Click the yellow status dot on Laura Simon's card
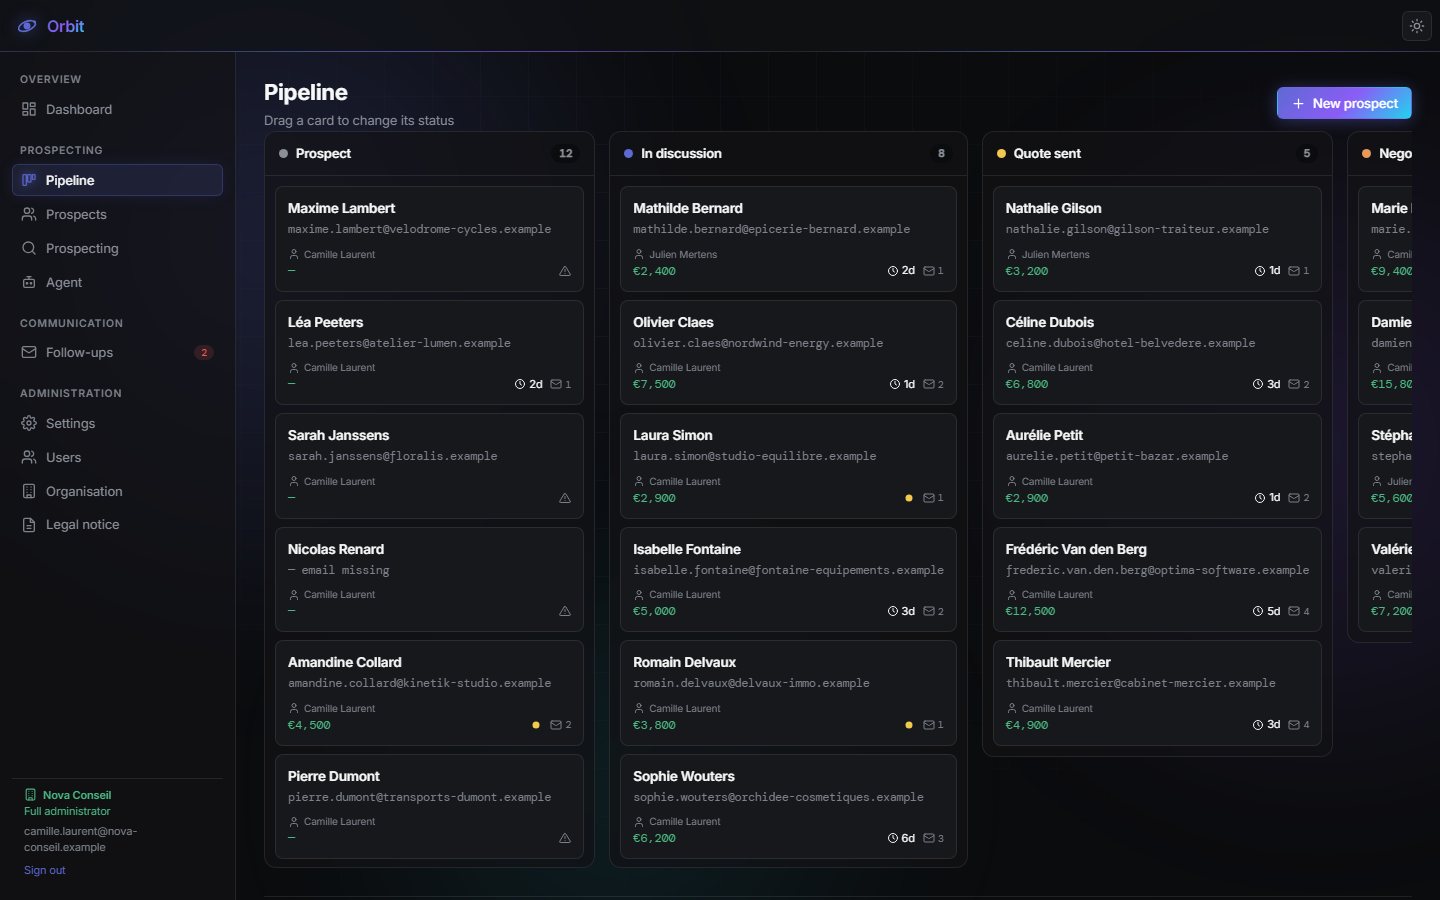Screen dimensions: 1440x900 click(x=908, y=498)
